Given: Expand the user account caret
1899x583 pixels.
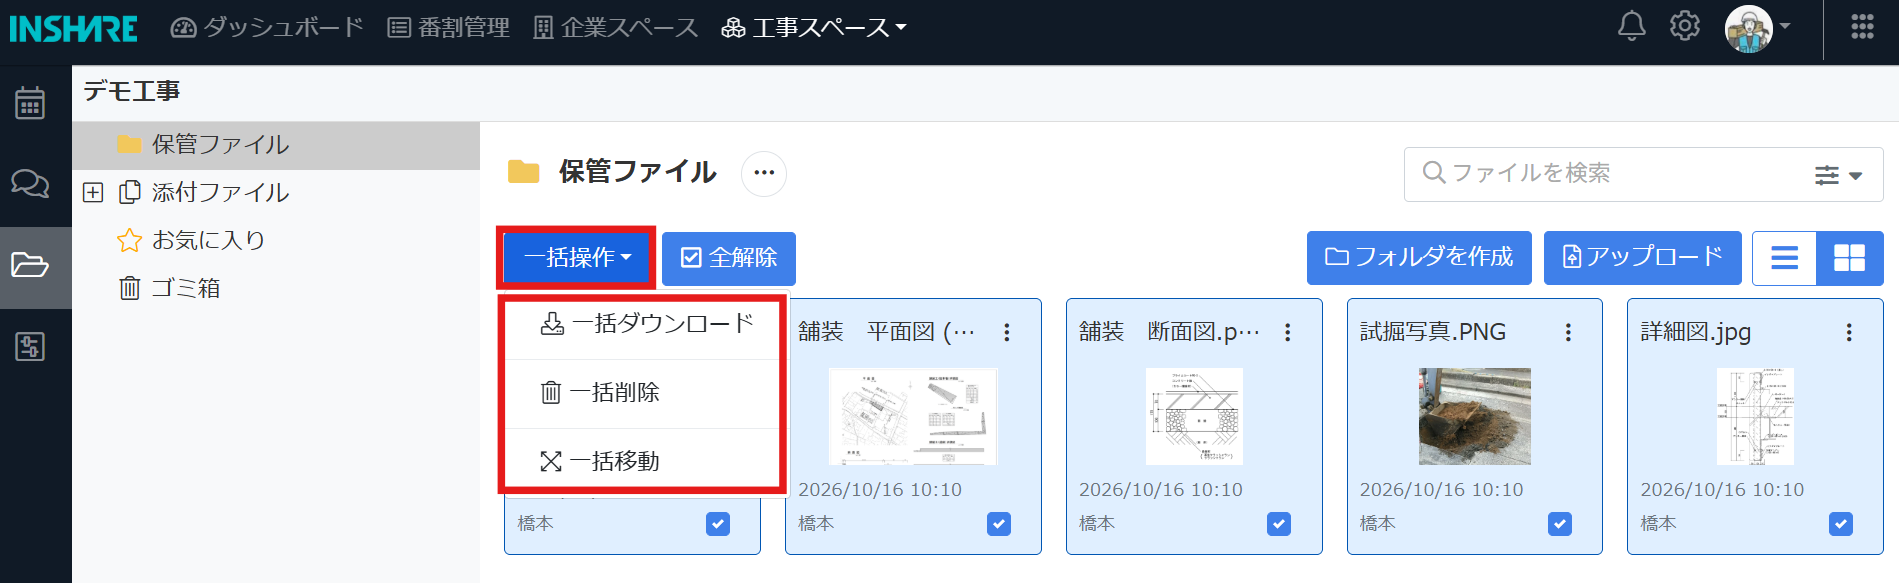Looking at the screenshot, I should tap(1785, 27).
